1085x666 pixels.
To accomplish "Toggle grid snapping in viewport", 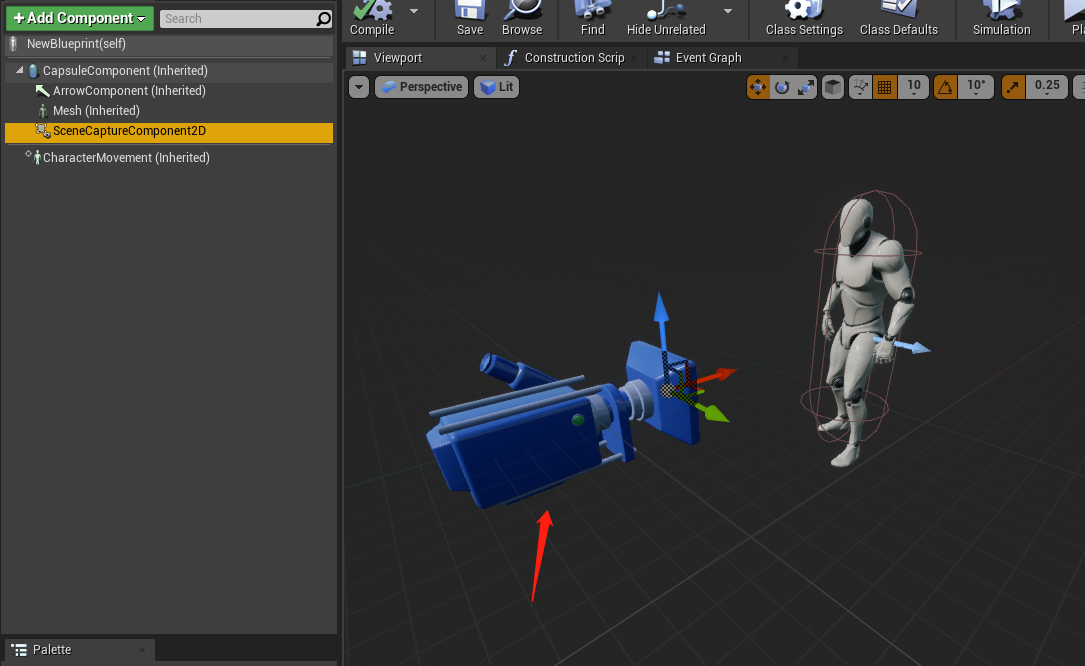I will (884, 87).
